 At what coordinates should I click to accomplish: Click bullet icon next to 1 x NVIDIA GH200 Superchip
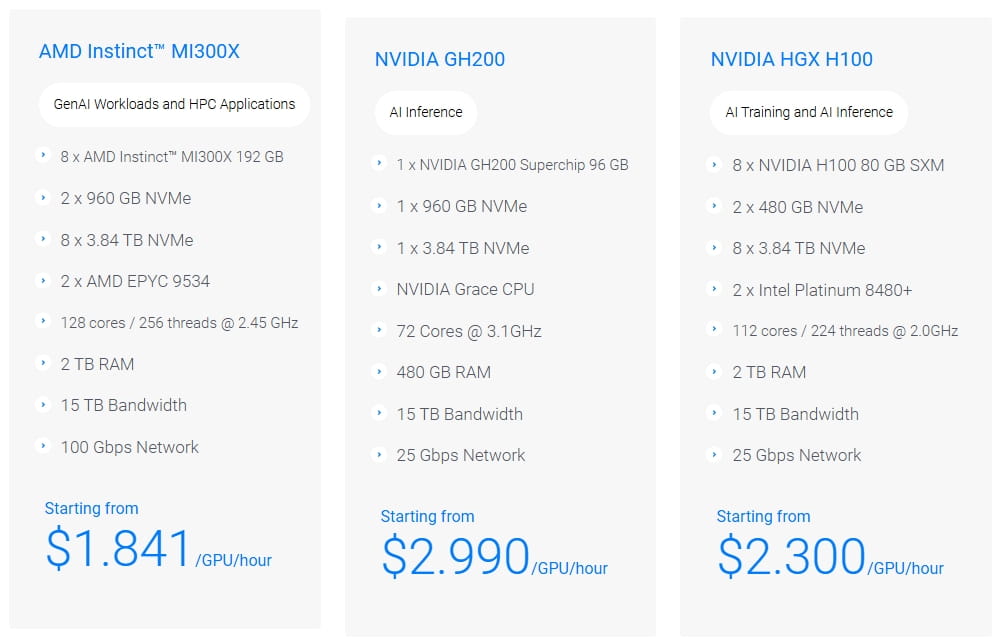tap(379, 163)
